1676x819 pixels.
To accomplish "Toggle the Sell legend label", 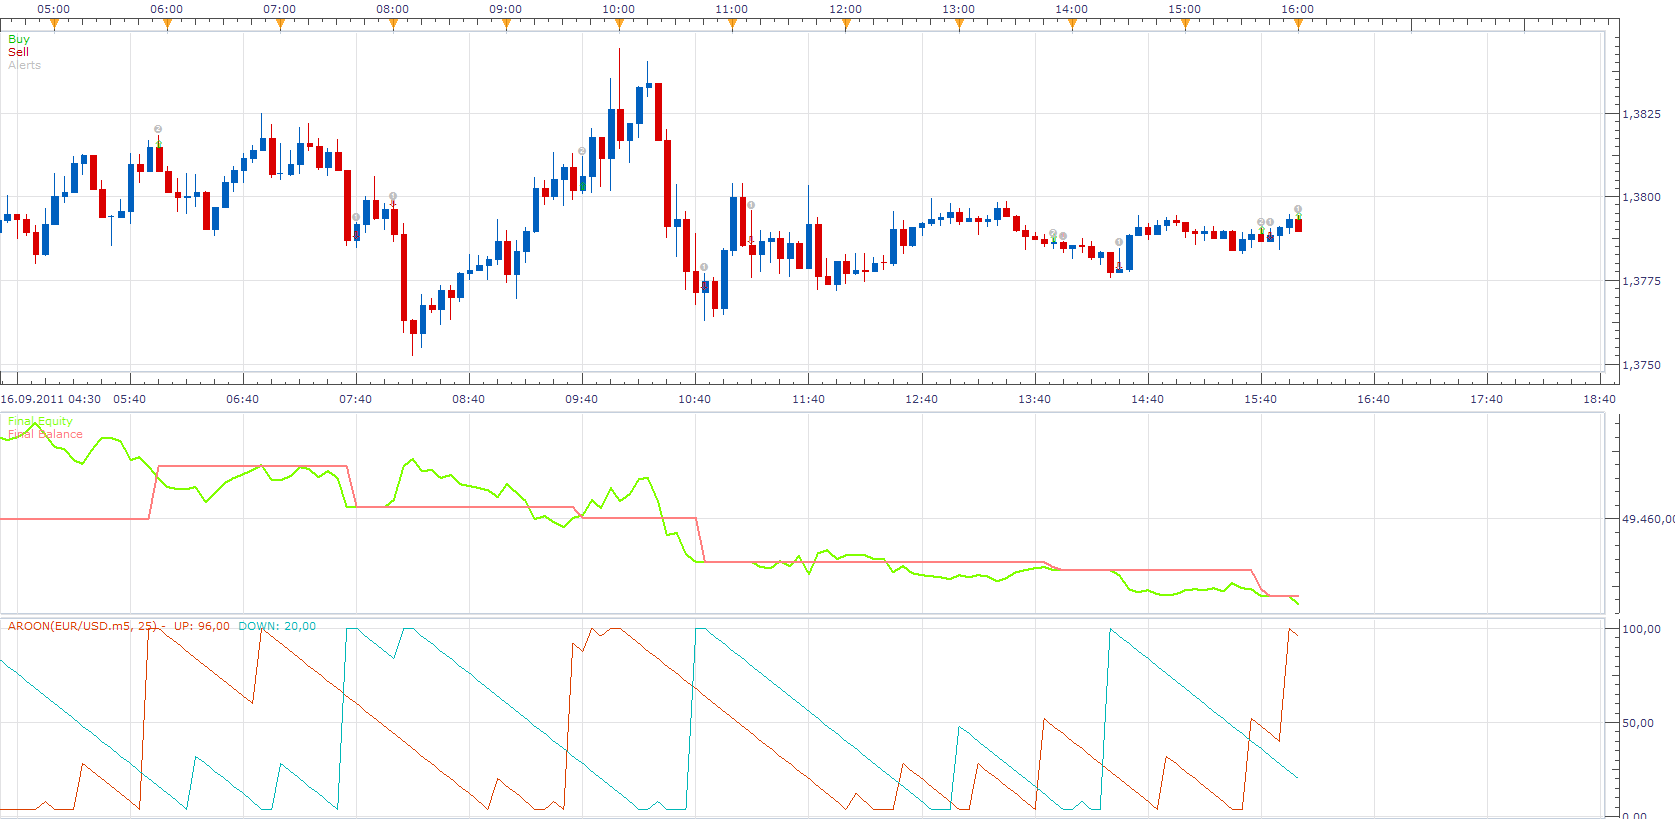I will (x=18, y=52).
